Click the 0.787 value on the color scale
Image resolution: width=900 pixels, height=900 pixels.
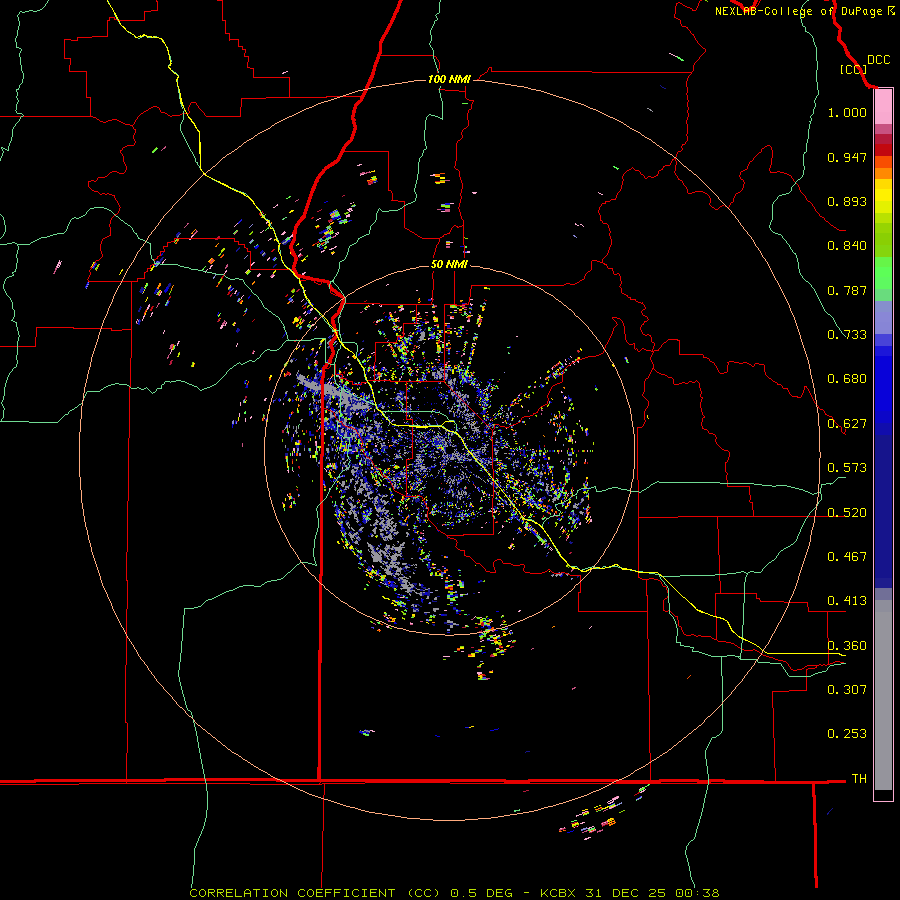point(847,290)
